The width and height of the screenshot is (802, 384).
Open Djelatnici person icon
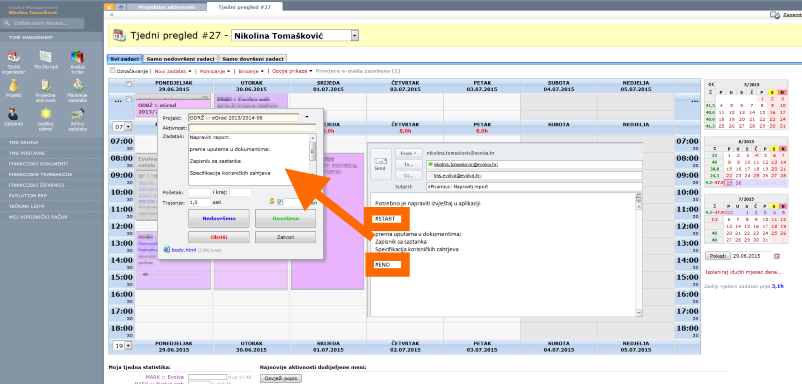(13, 114)
